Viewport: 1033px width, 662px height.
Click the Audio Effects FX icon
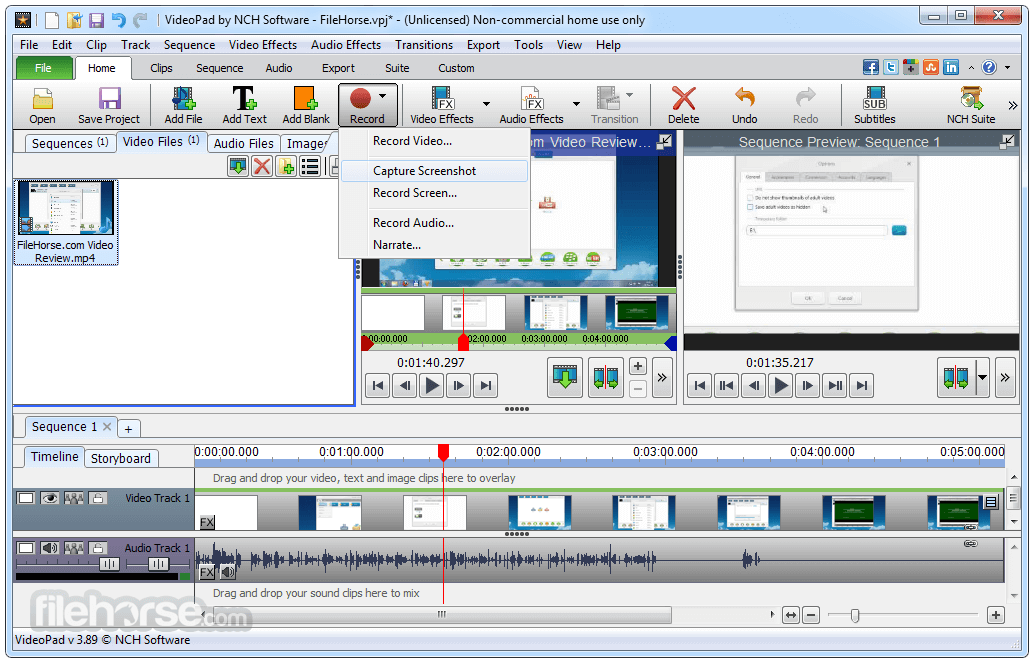tap(532, 99)
